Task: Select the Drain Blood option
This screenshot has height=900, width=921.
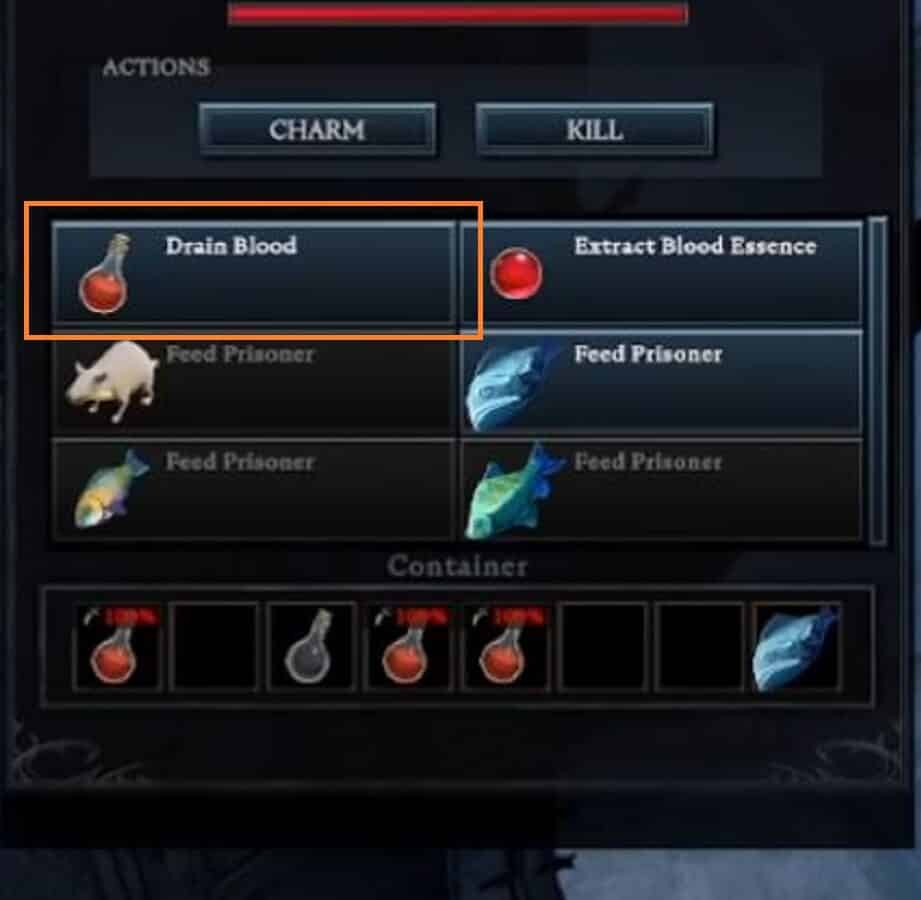Action: [x=254, y=273]
